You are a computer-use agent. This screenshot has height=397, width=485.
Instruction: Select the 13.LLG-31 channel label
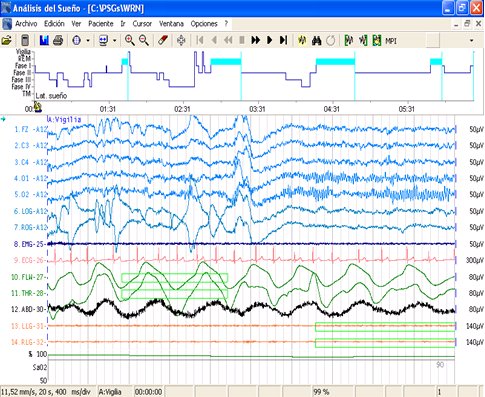(28, 326)
